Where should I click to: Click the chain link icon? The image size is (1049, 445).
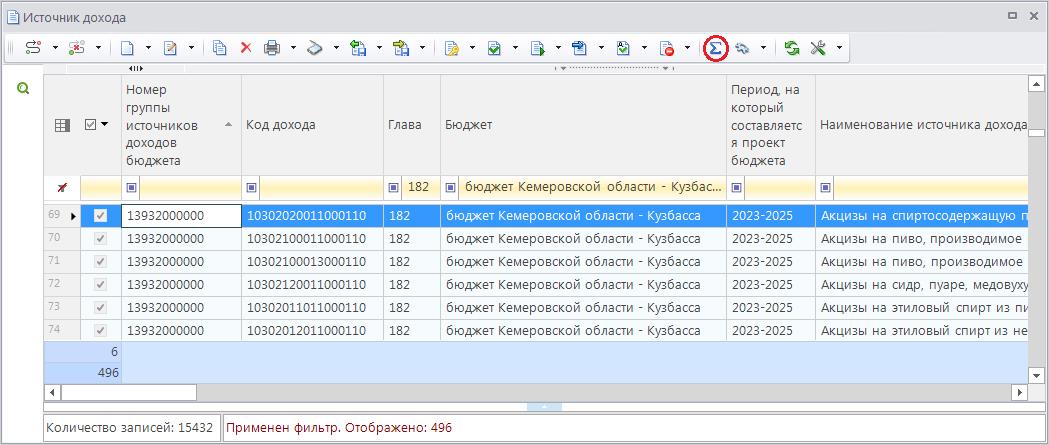tap(742, 48)
